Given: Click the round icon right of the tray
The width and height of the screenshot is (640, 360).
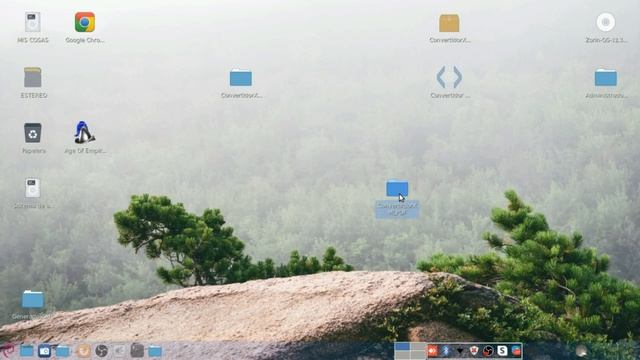Looking at the screenshot, I should [581, 351].
